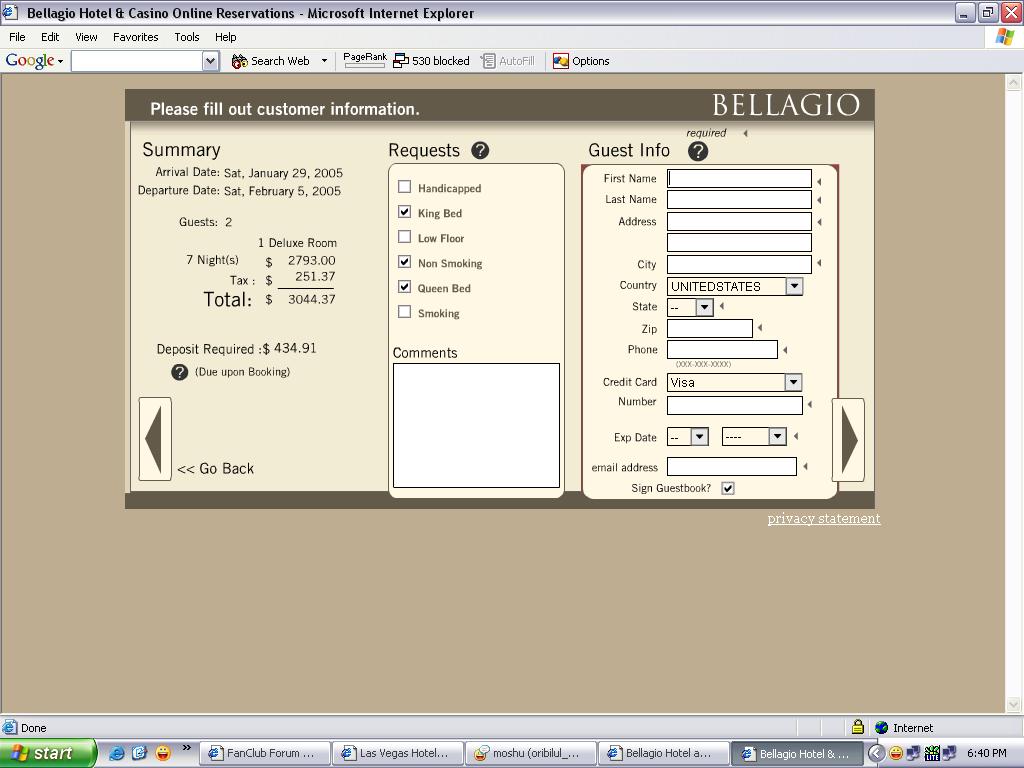This screenshot has width=1024, height=768.
Task: Click the Internet Explorer quick launch icon
Action: click(x=116, y=753)
